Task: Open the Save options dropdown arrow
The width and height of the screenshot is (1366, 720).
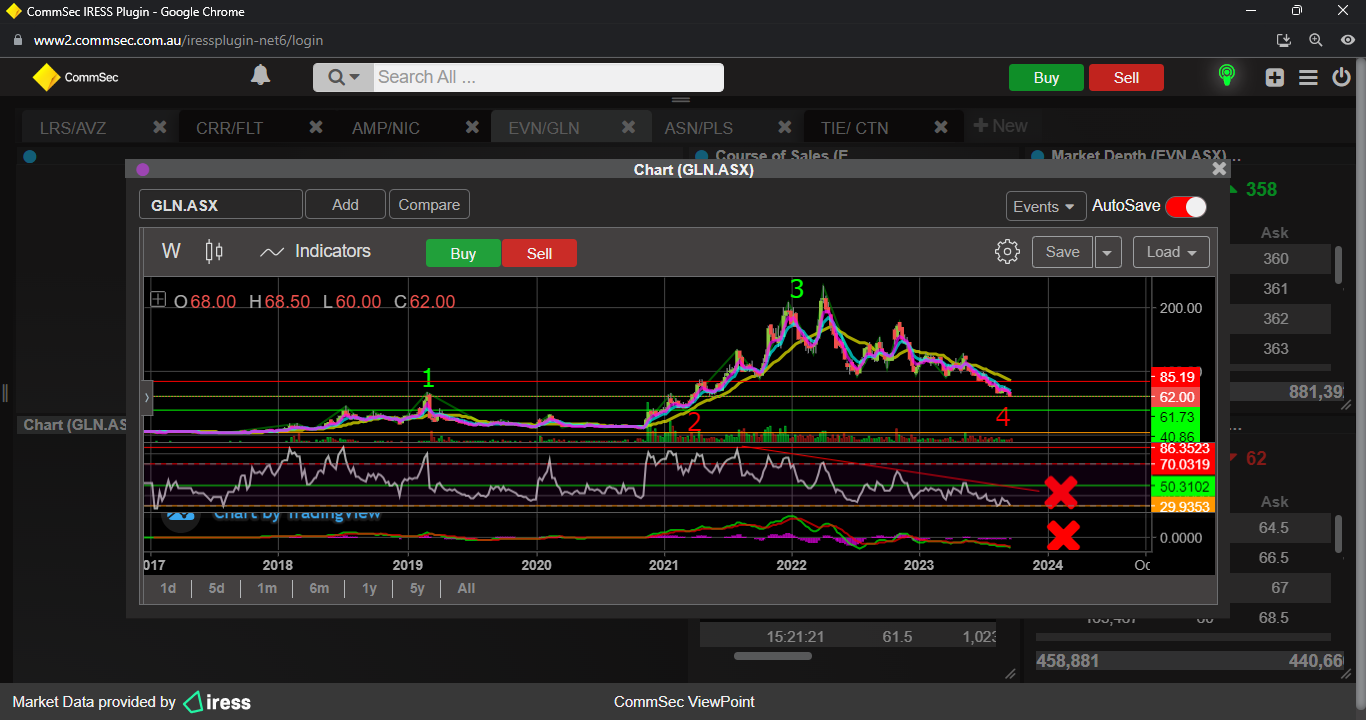Action: 1107,253
